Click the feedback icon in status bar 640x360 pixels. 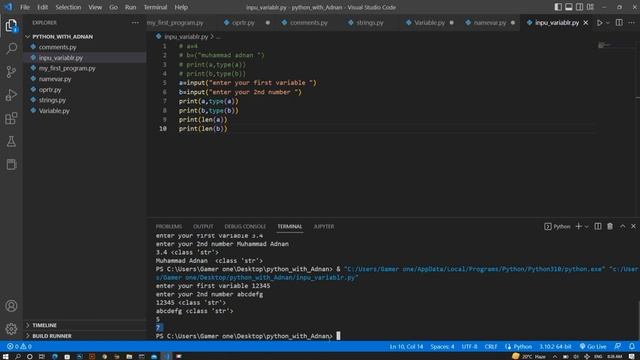tap(618, 347)
